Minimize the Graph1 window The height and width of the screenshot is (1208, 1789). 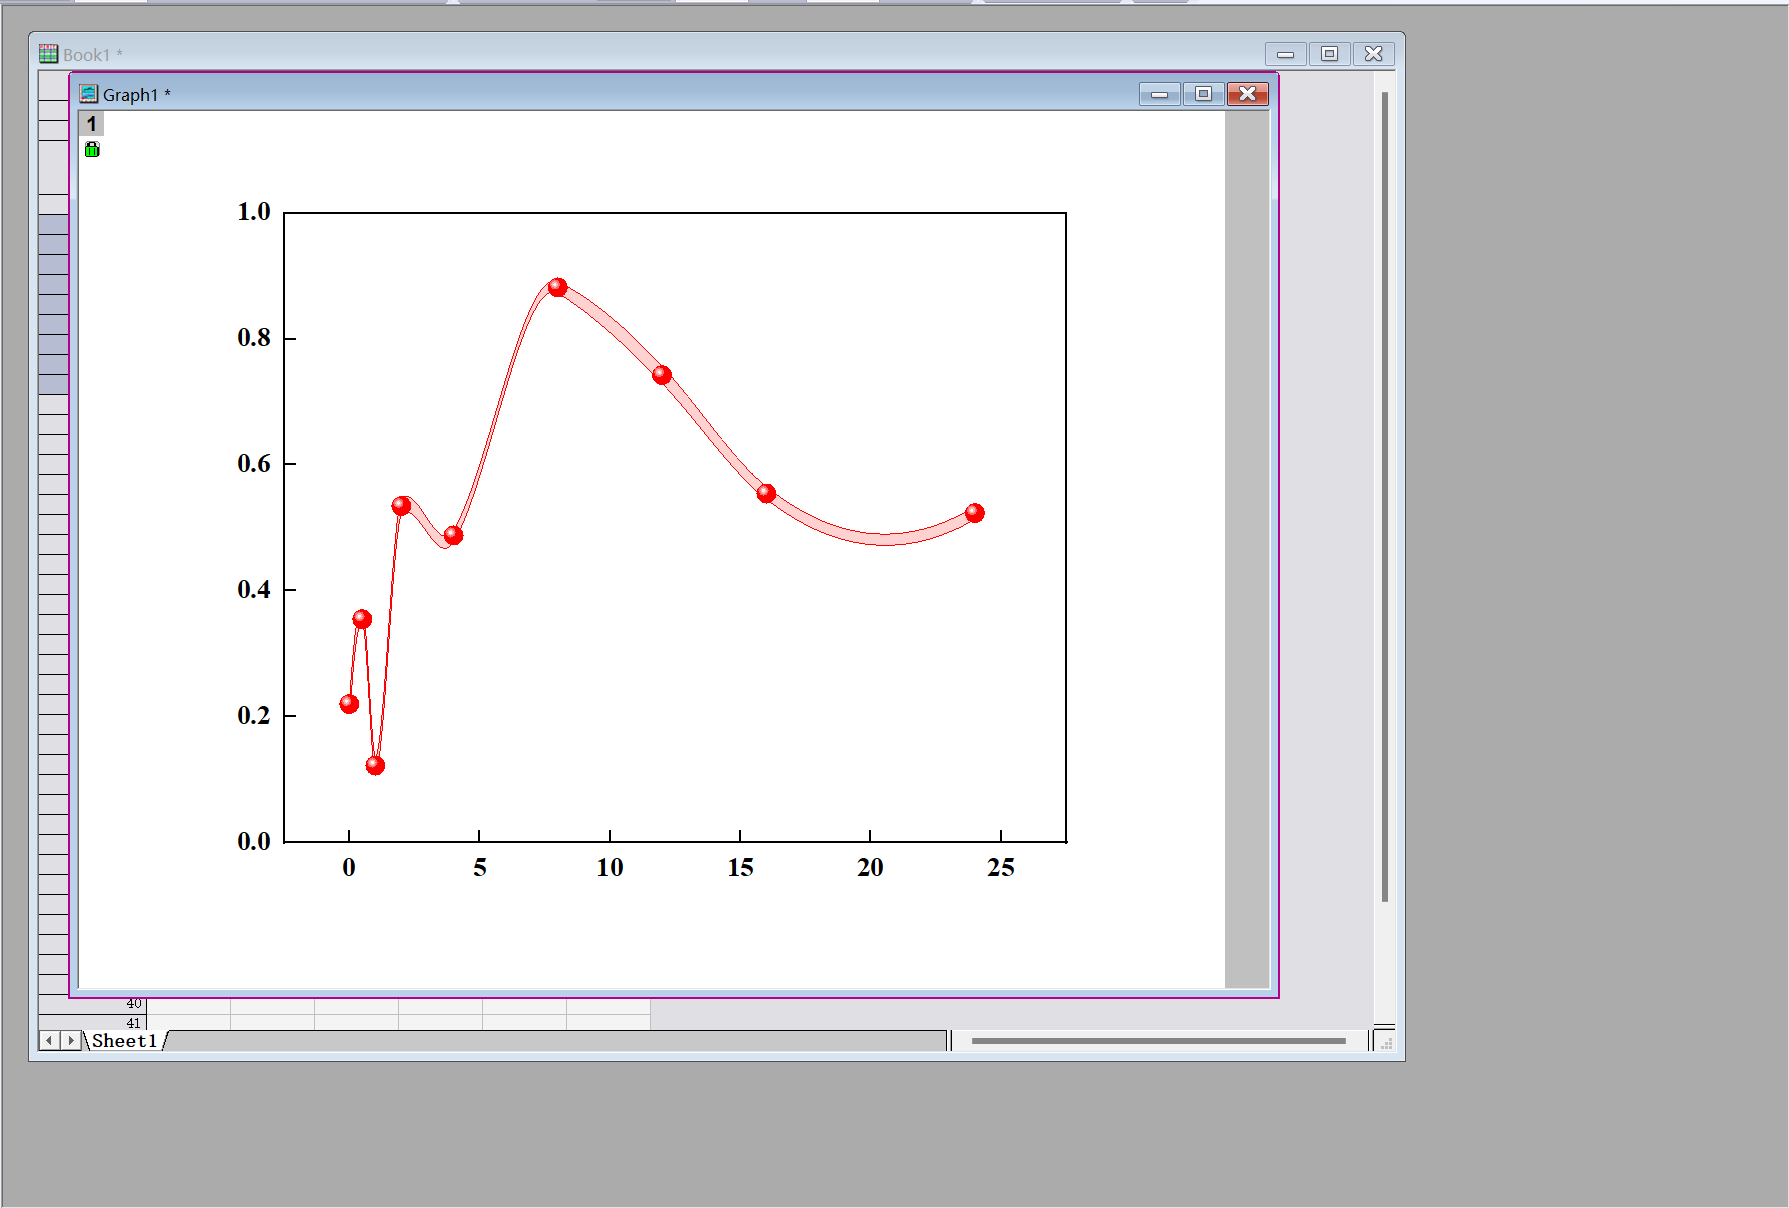[x=1160, y=94]
